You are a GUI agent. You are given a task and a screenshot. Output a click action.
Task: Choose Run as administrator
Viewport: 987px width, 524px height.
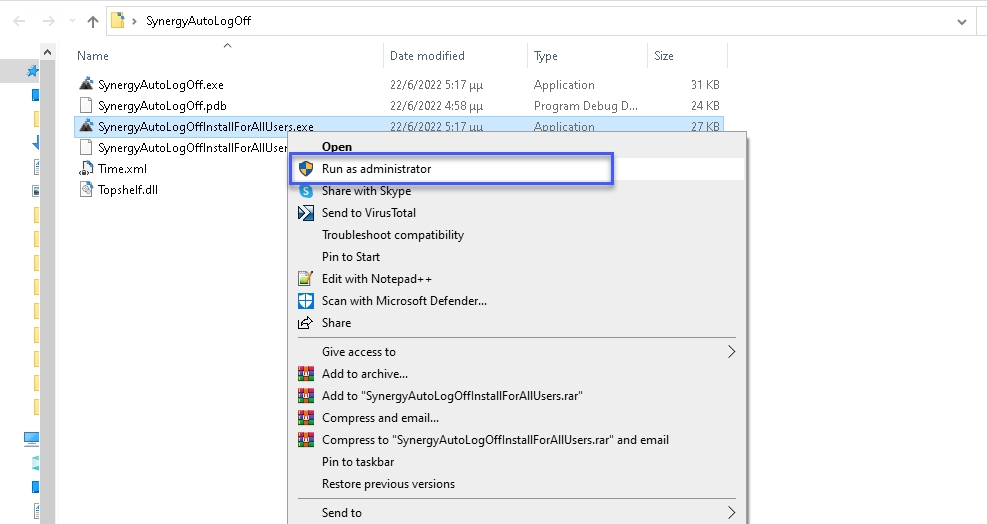pos(376,169)
